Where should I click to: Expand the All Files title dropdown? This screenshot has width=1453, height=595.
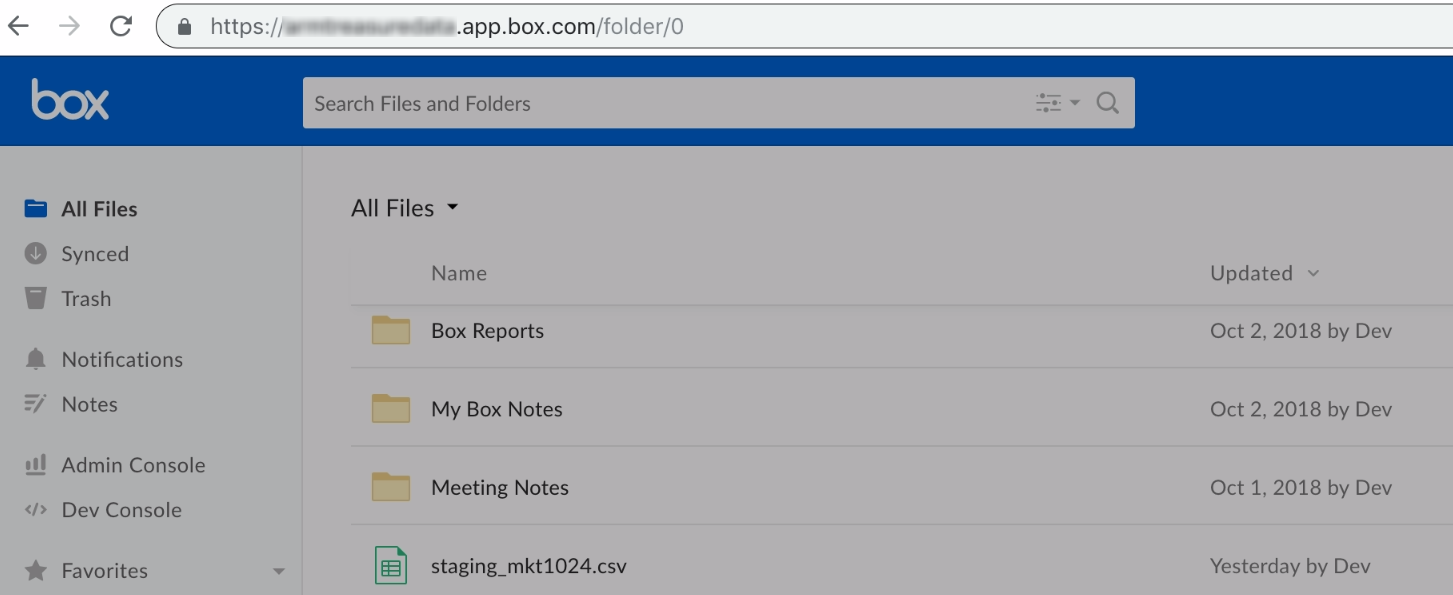452,208
